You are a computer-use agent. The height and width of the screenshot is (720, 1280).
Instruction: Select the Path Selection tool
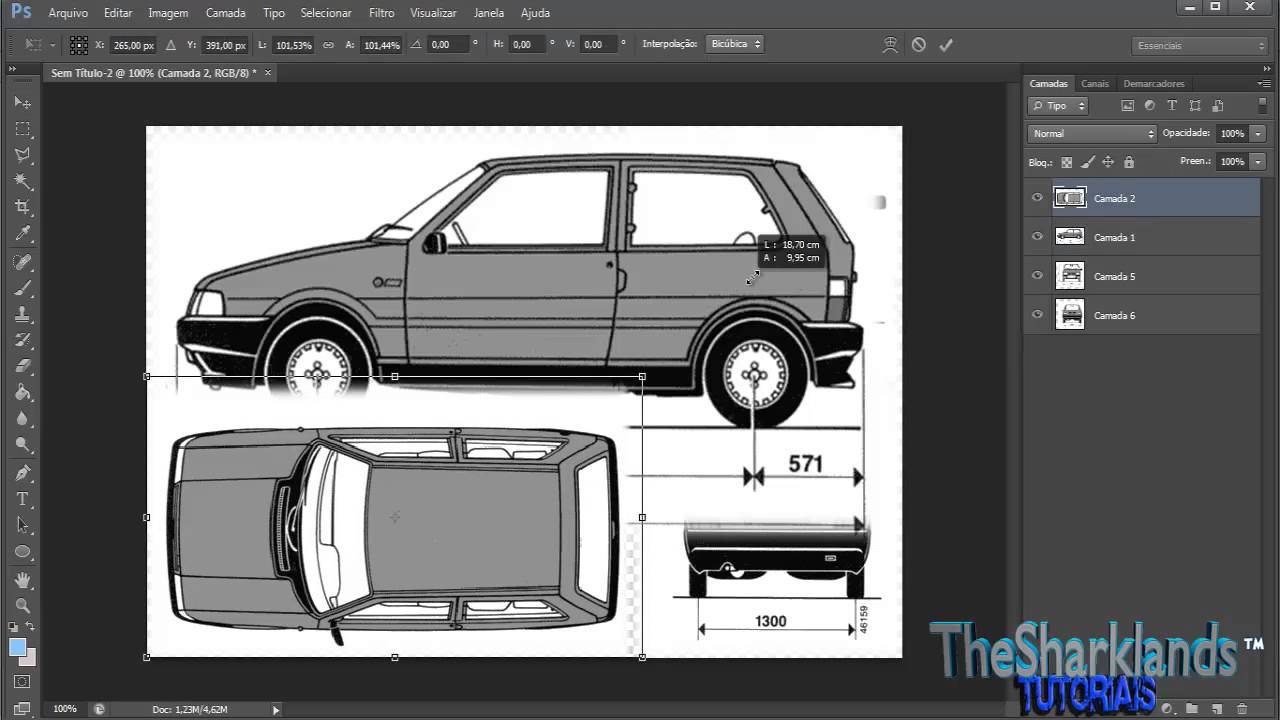tap(22, 525)
